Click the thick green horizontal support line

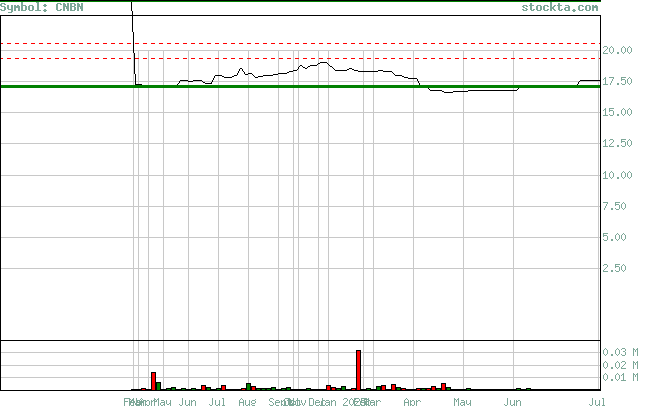pyautogui.click(x=300, y=86)
